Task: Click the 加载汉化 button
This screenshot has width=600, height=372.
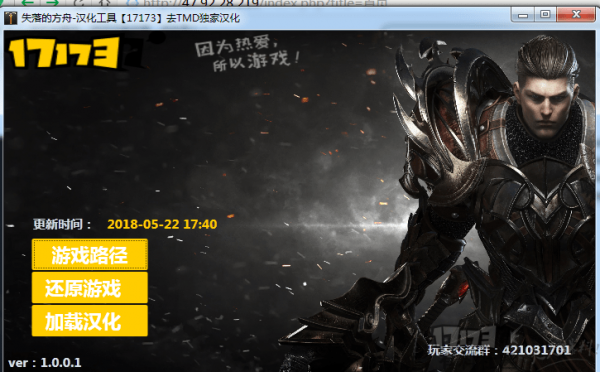Action: pos(90,321)
